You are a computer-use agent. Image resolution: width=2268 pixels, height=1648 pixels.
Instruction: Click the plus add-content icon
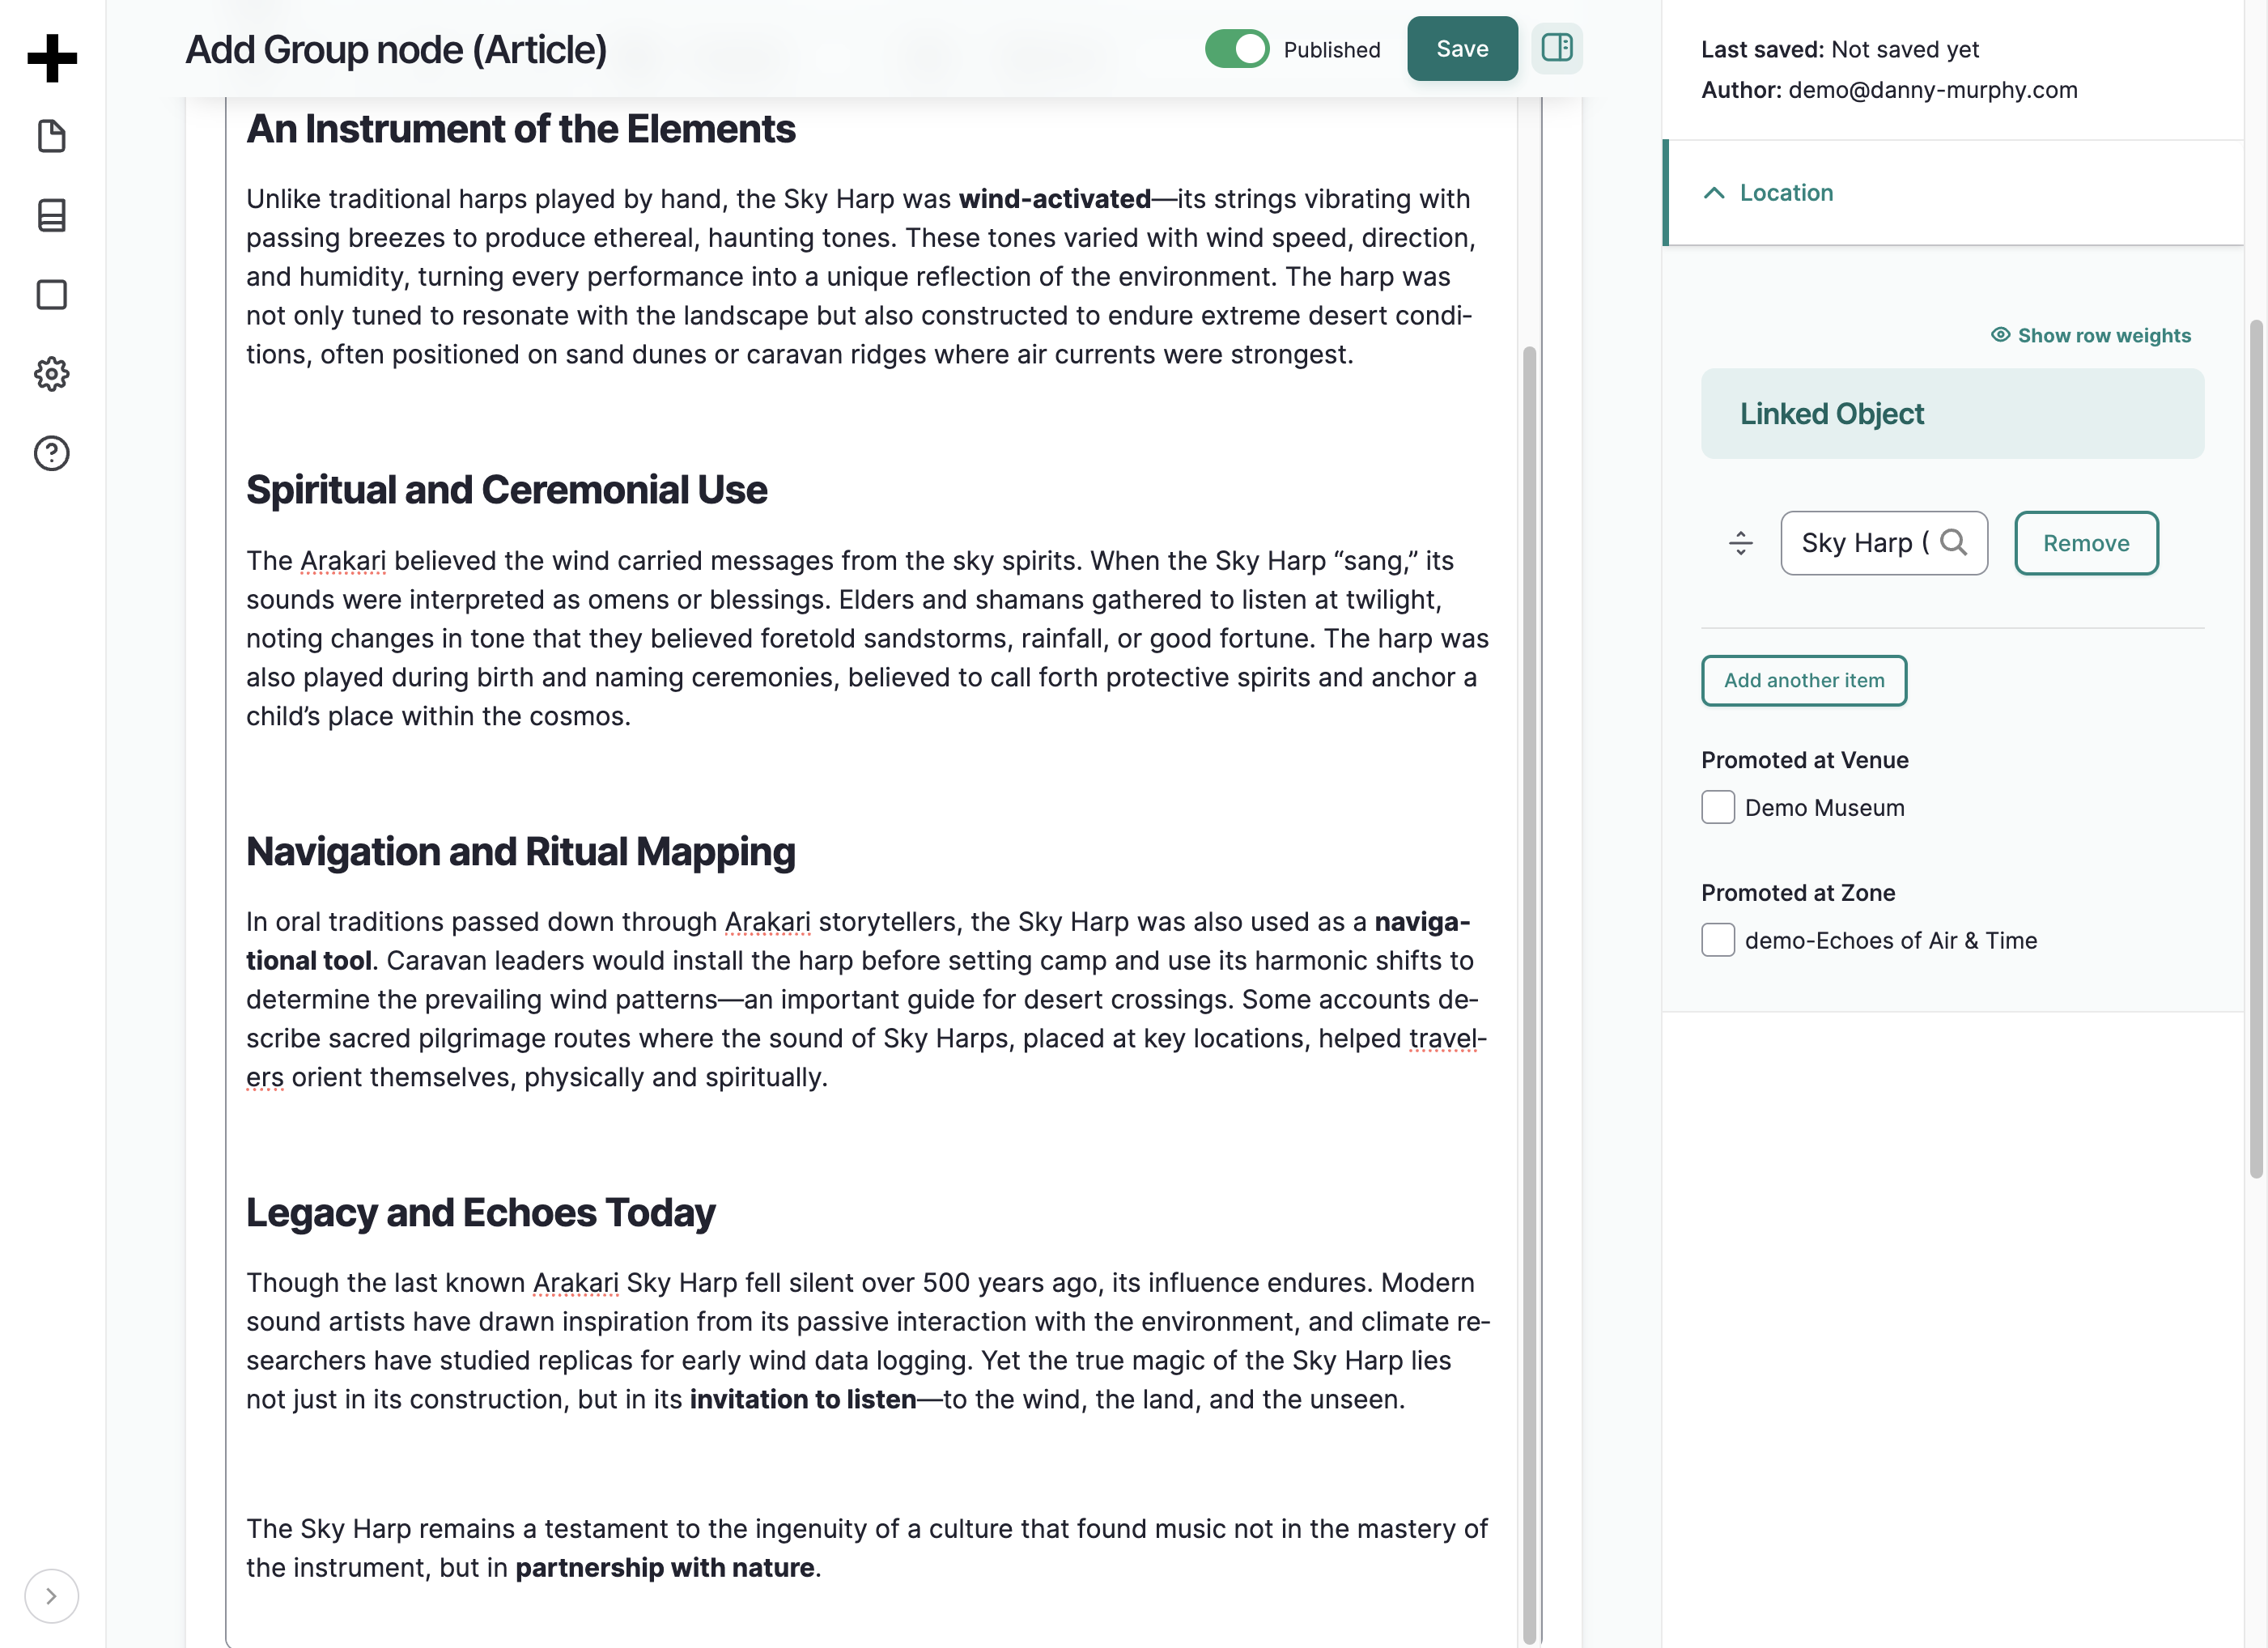52,58
